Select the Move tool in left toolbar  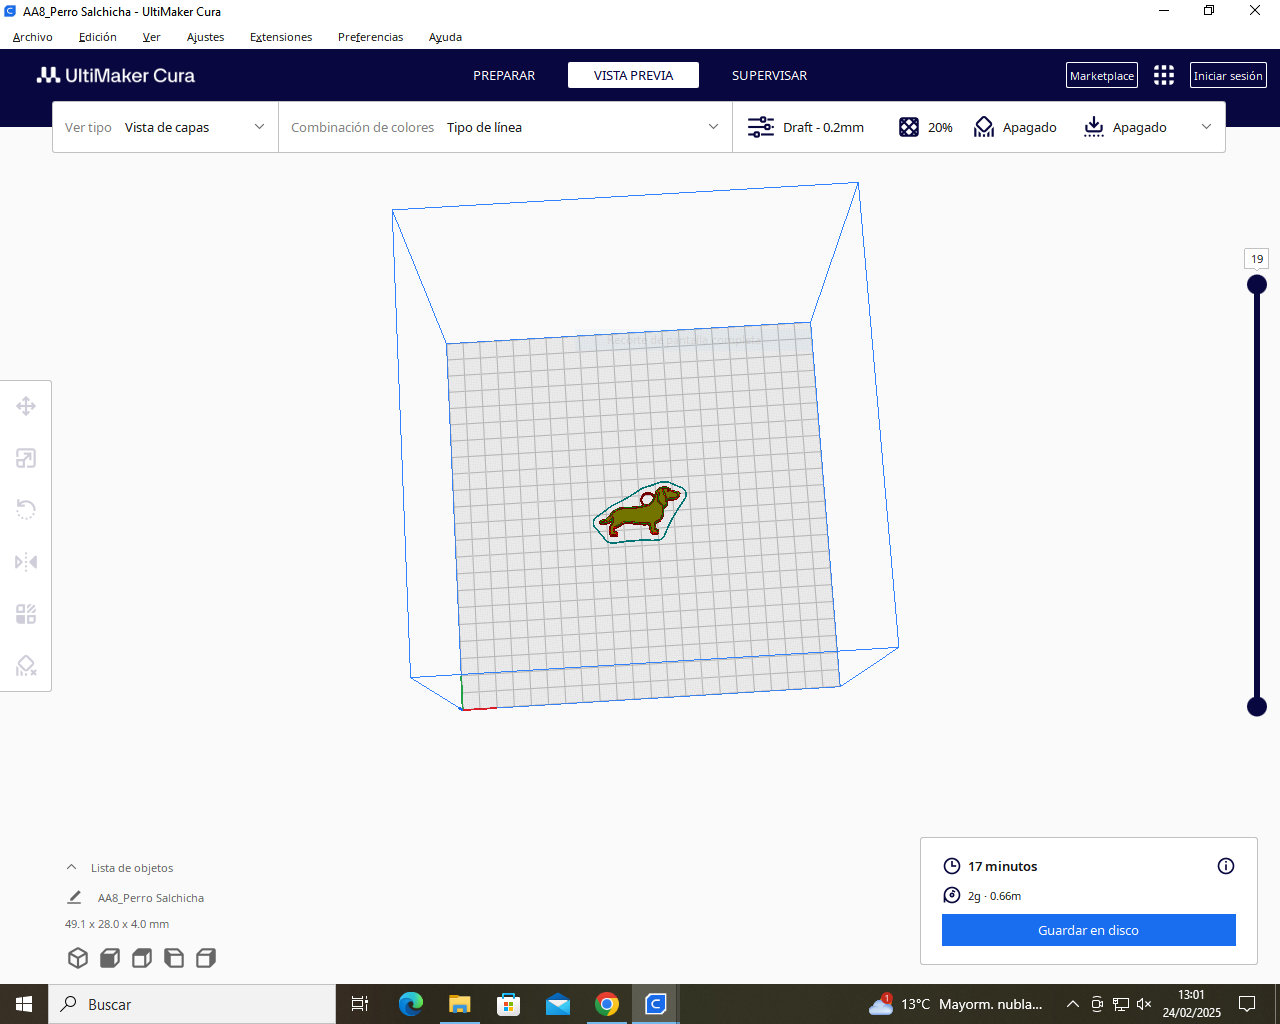tap(26, 406)
